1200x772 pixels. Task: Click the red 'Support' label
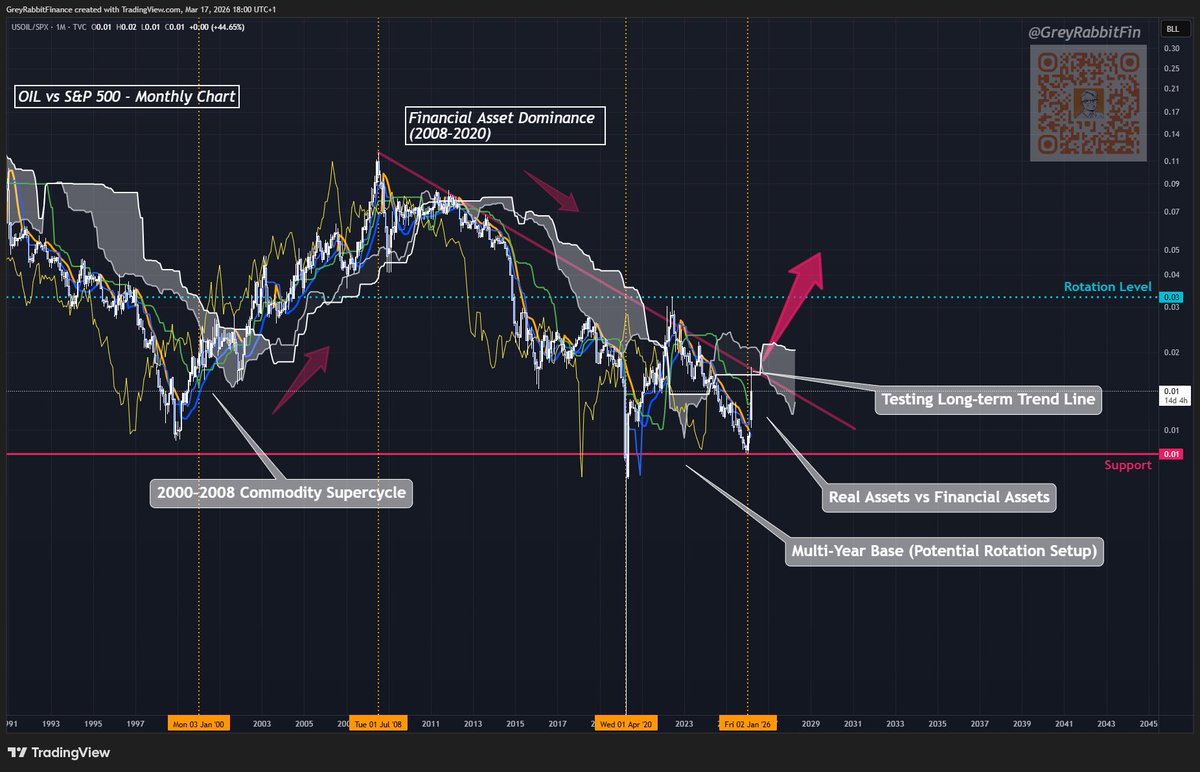1128,465
